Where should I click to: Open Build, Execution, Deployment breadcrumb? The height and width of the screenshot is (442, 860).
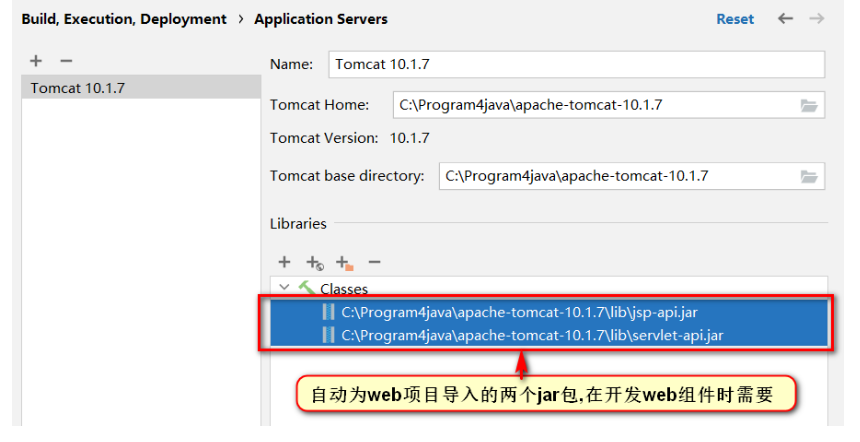click(x=124, y=19)
